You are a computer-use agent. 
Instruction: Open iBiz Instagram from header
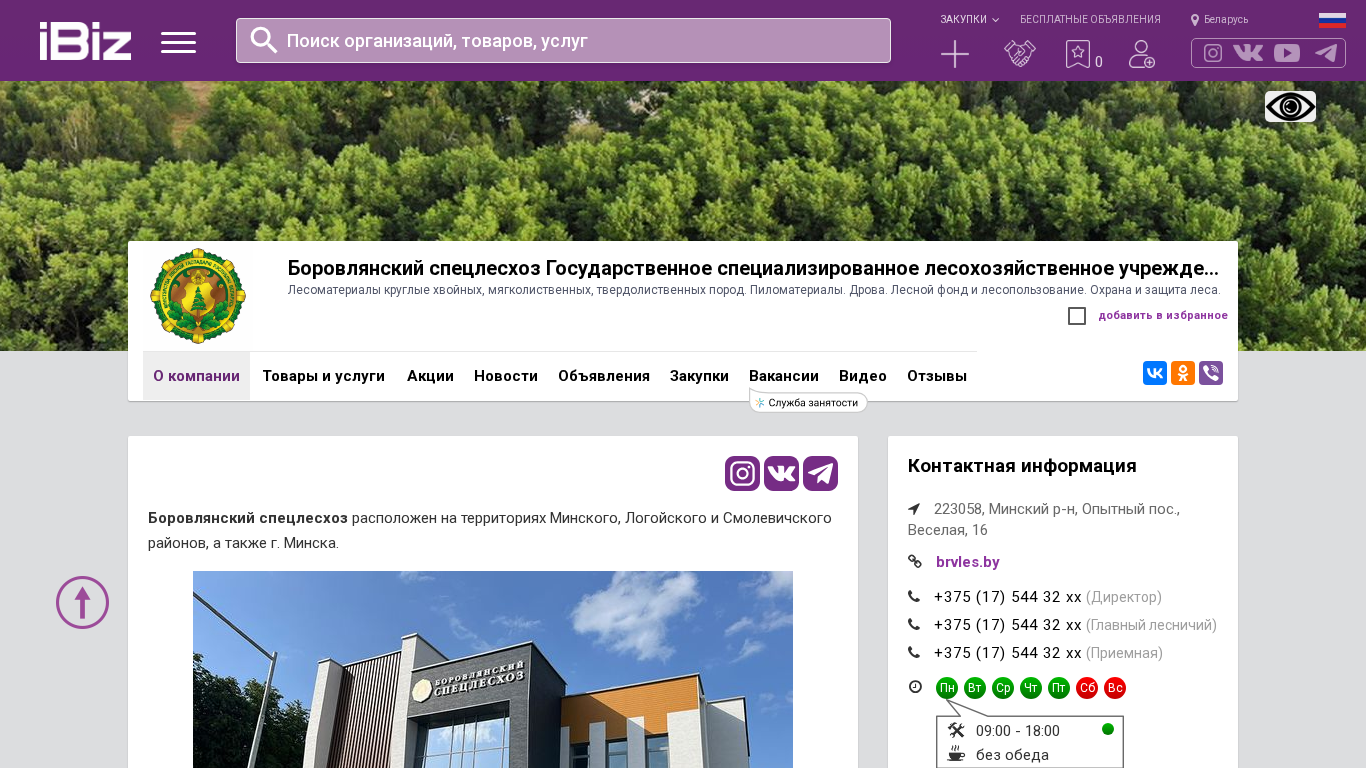point(1213,53)
